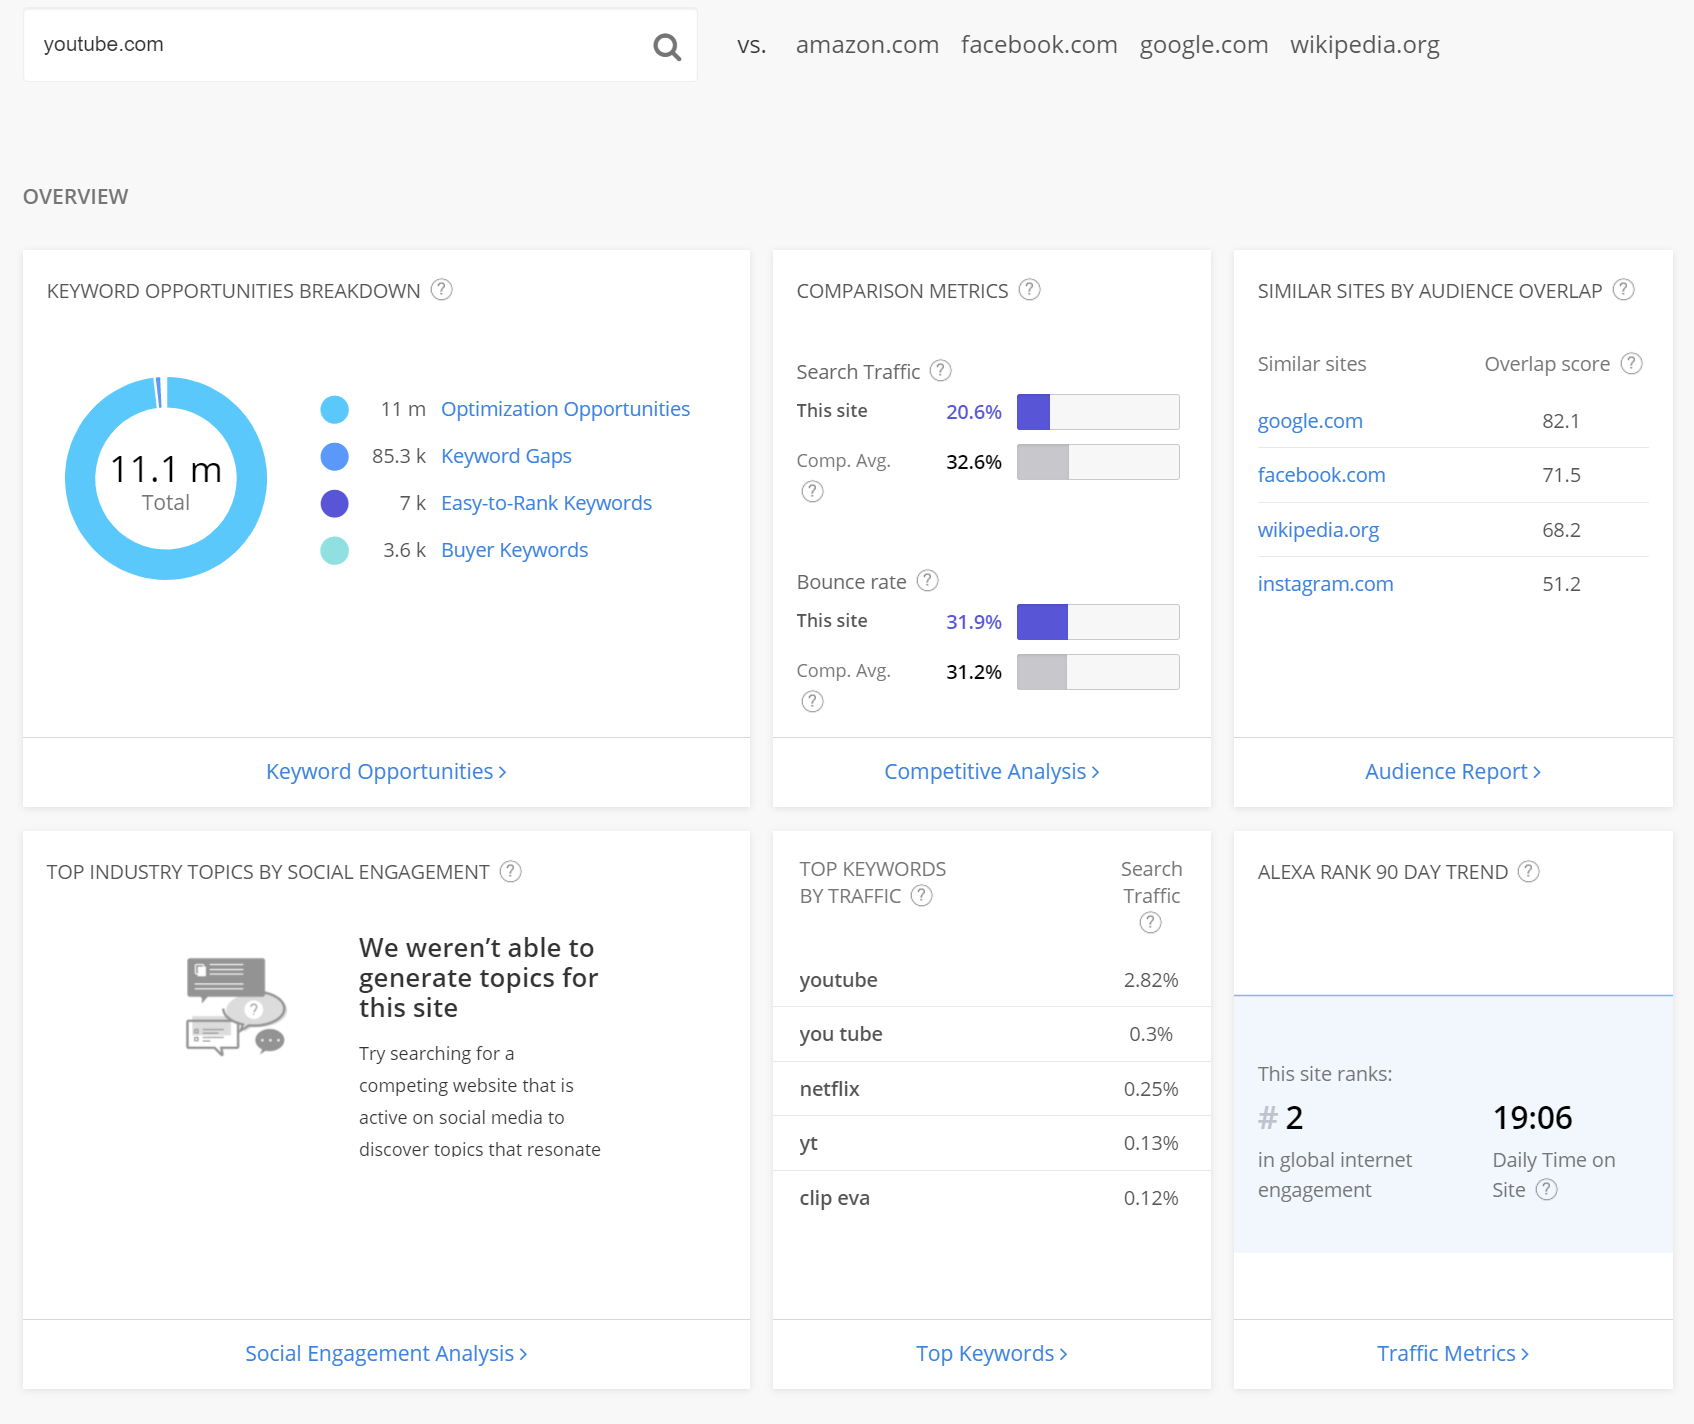Screen dimensions: 1694x1424
Task: Open help icon next to Comparison Metrics
Action: (1029, 290)
